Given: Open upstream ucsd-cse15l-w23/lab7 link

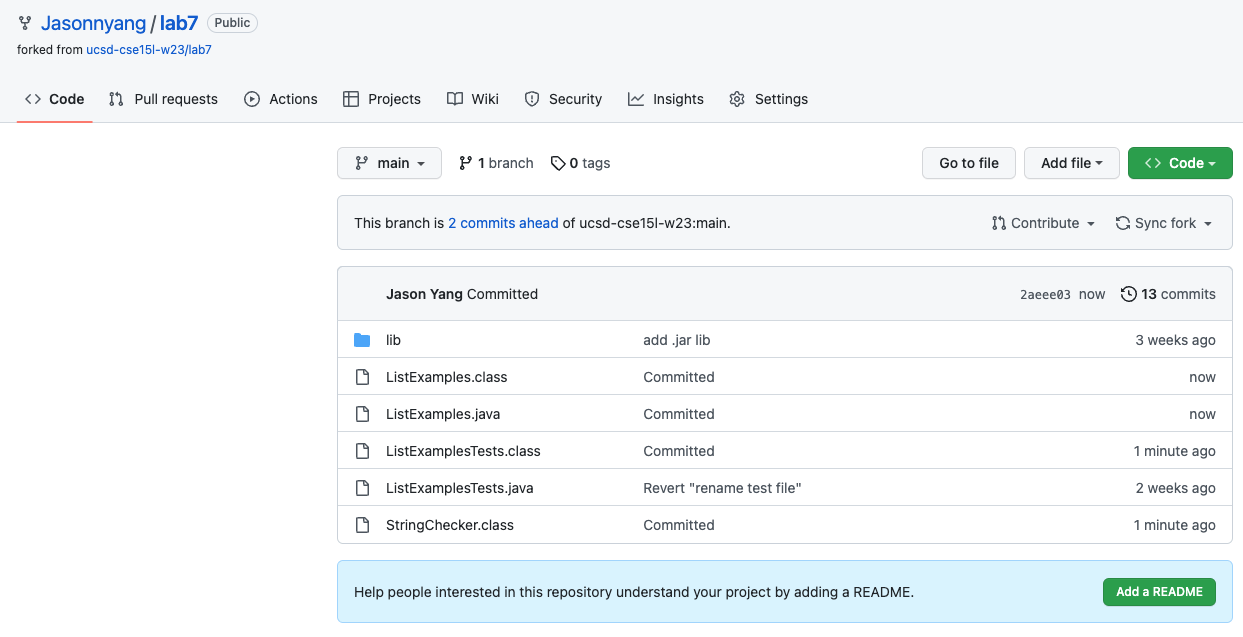Looking at the screenshot, I should (x=149, y=49).
